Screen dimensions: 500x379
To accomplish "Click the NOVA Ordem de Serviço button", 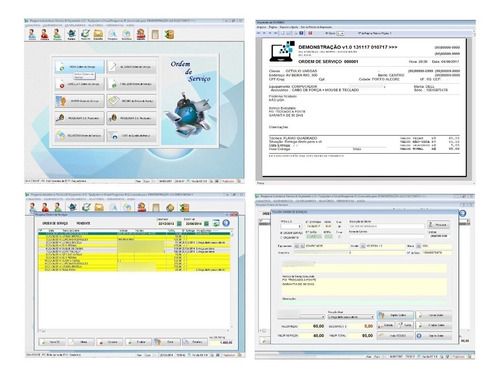I will tap(80, 67).
